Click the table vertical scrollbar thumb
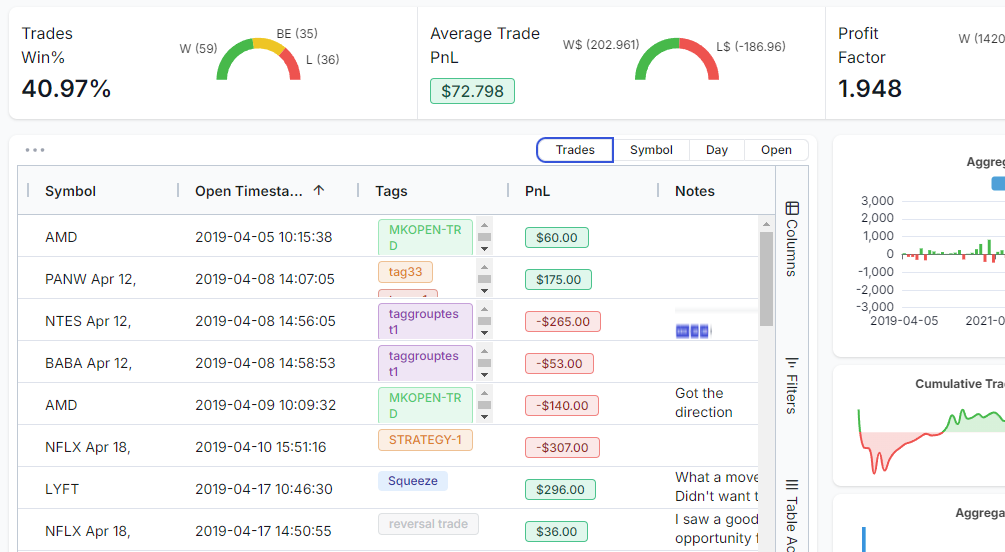Viewport: 1005px width, 552px height. click(766, 278)
